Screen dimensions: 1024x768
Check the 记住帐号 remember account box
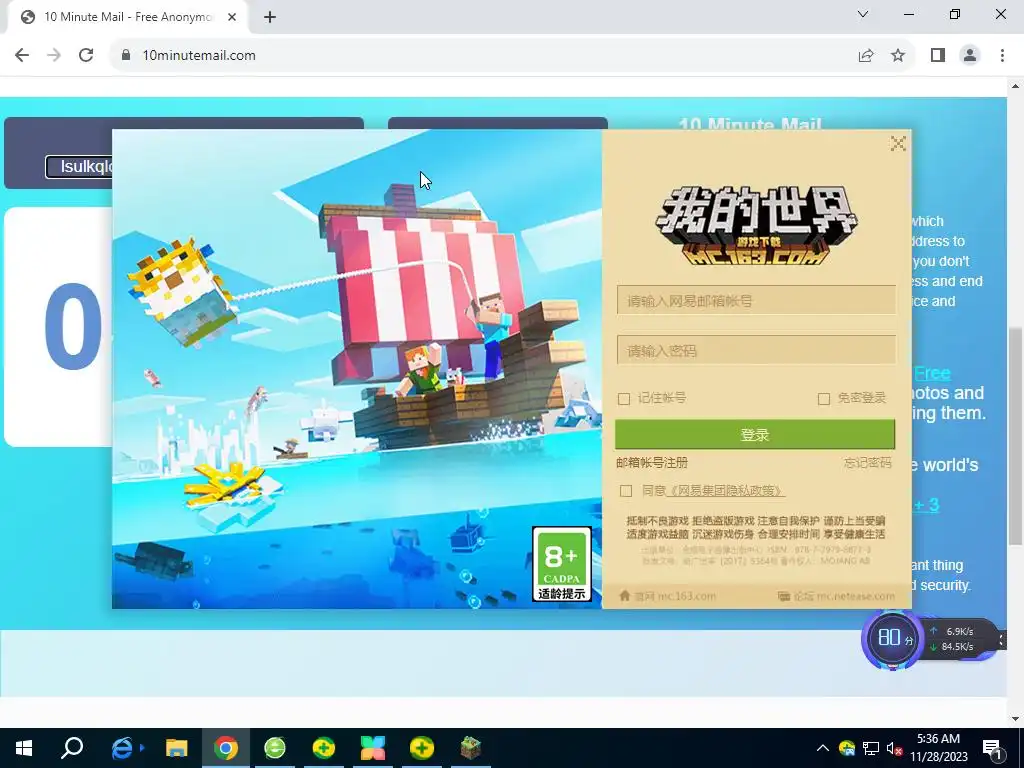coord(624,398)
